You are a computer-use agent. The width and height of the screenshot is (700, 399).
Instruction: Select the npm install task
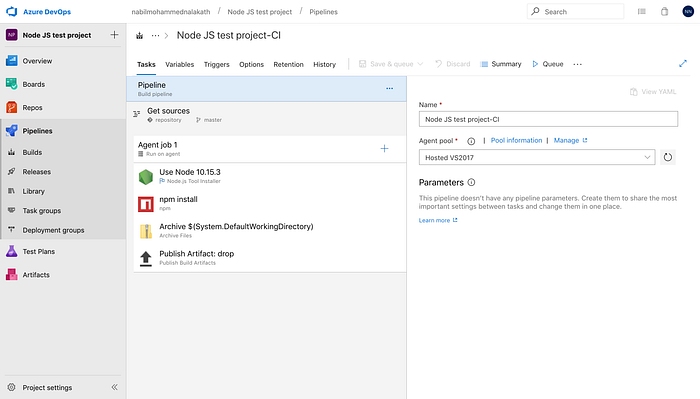(x=270, y=204)
